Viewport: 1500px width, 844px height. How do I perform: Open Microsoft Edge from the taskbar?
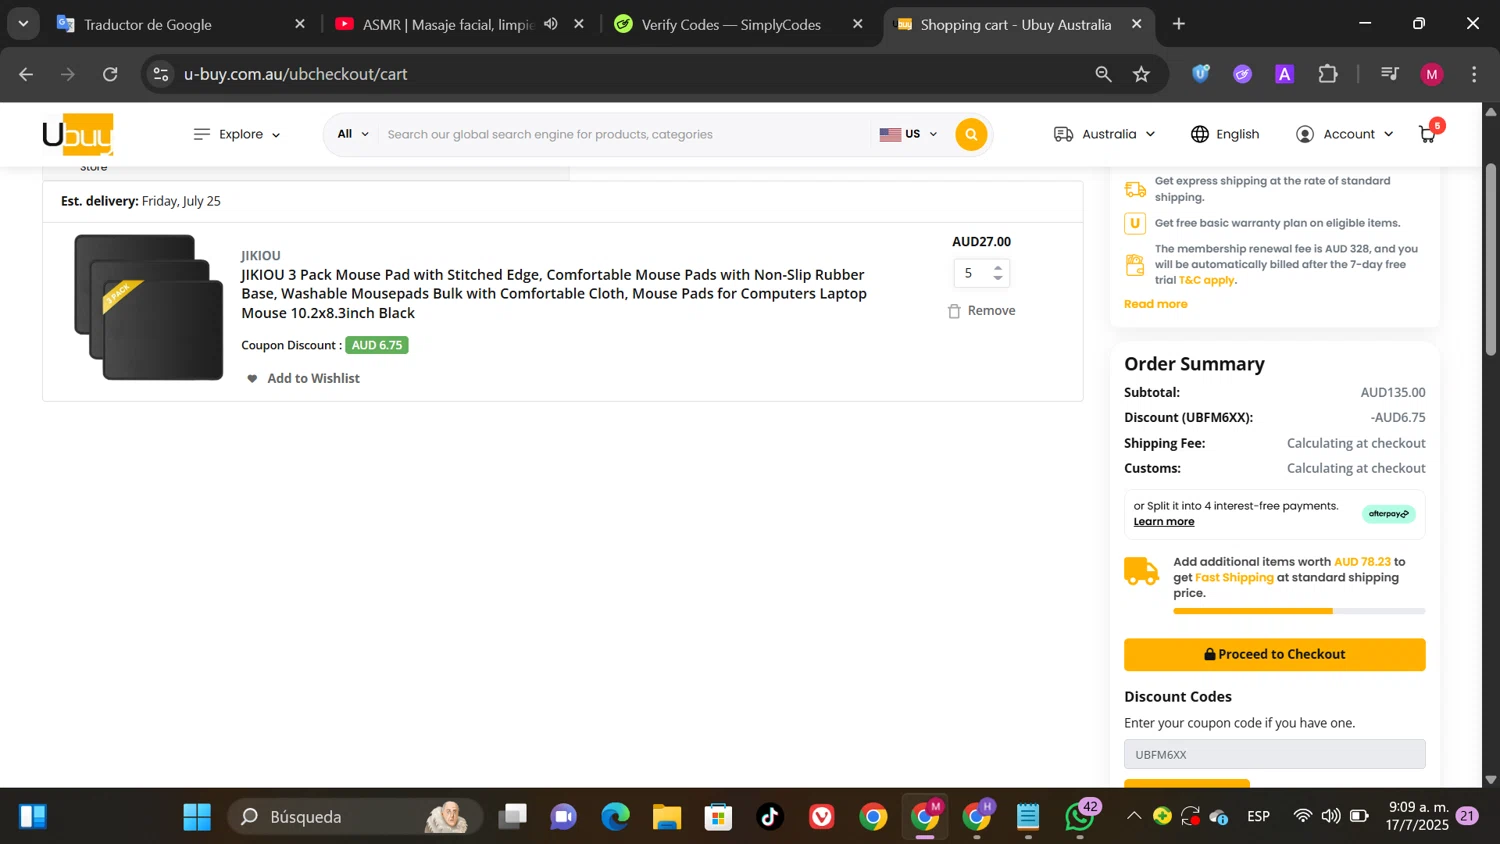615,817
